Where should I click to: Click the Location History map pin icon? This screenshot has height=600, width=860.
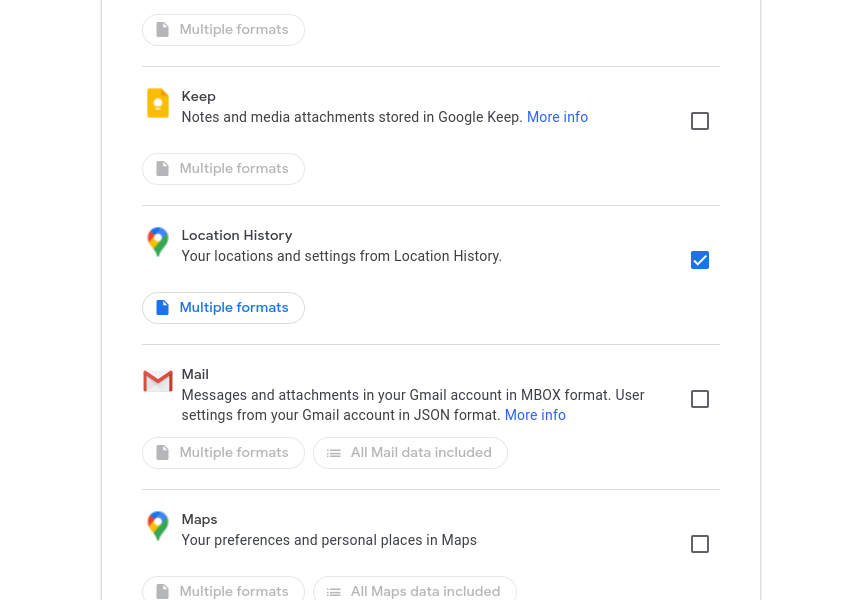pos(158,242)
